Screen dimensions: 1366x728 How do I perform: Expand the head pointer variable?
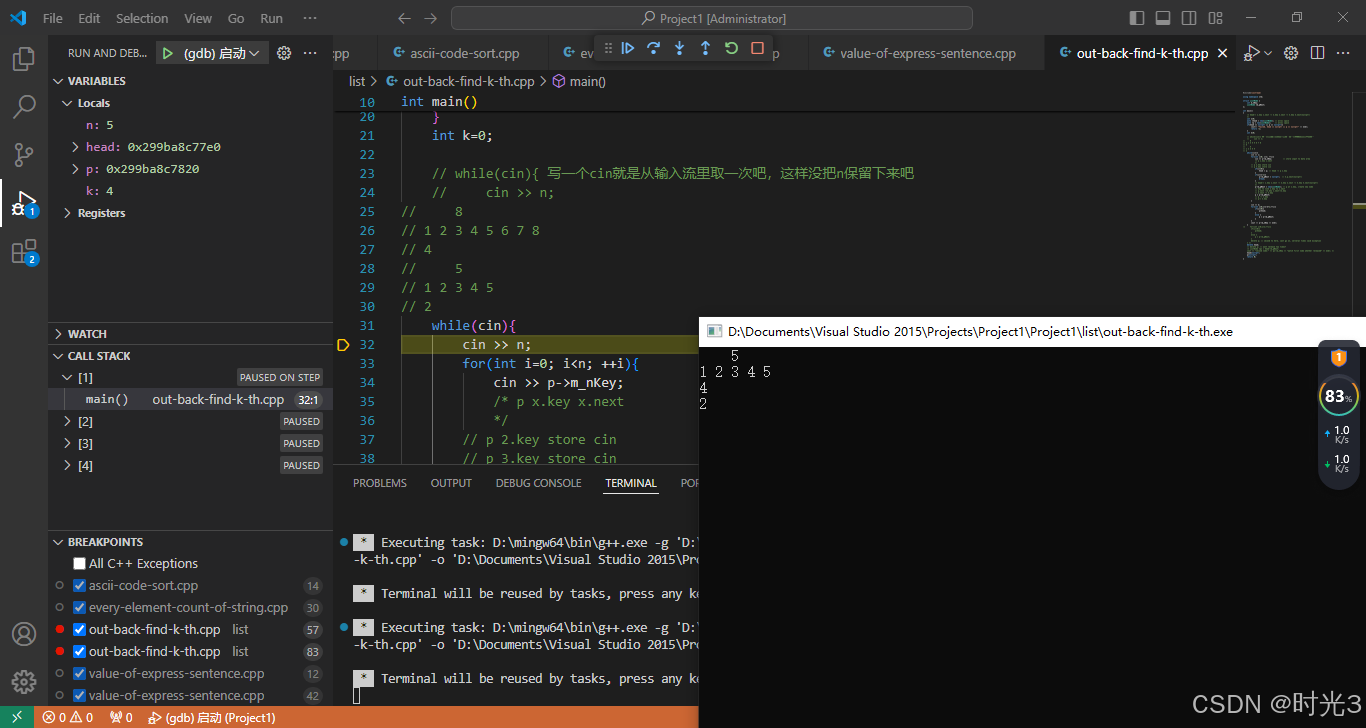(76, 147)
